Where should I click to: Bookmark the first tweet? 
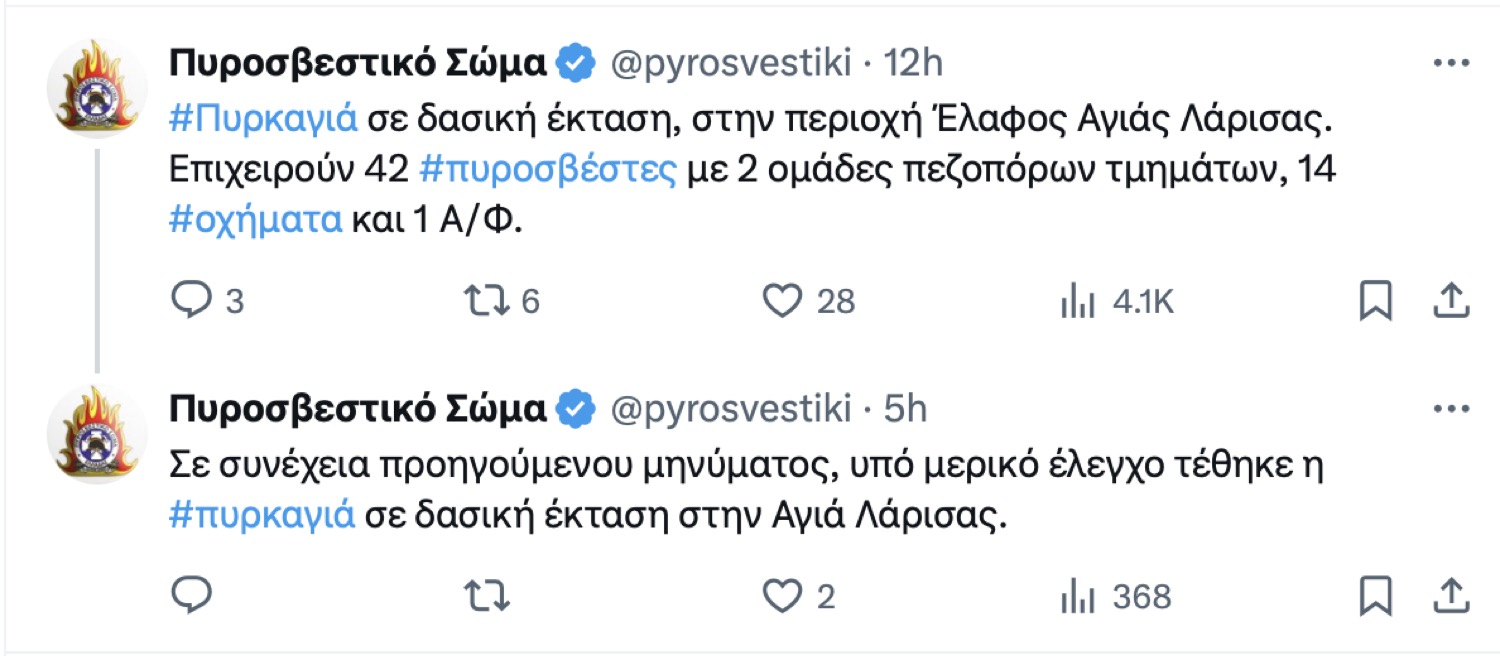(1376, 301)
